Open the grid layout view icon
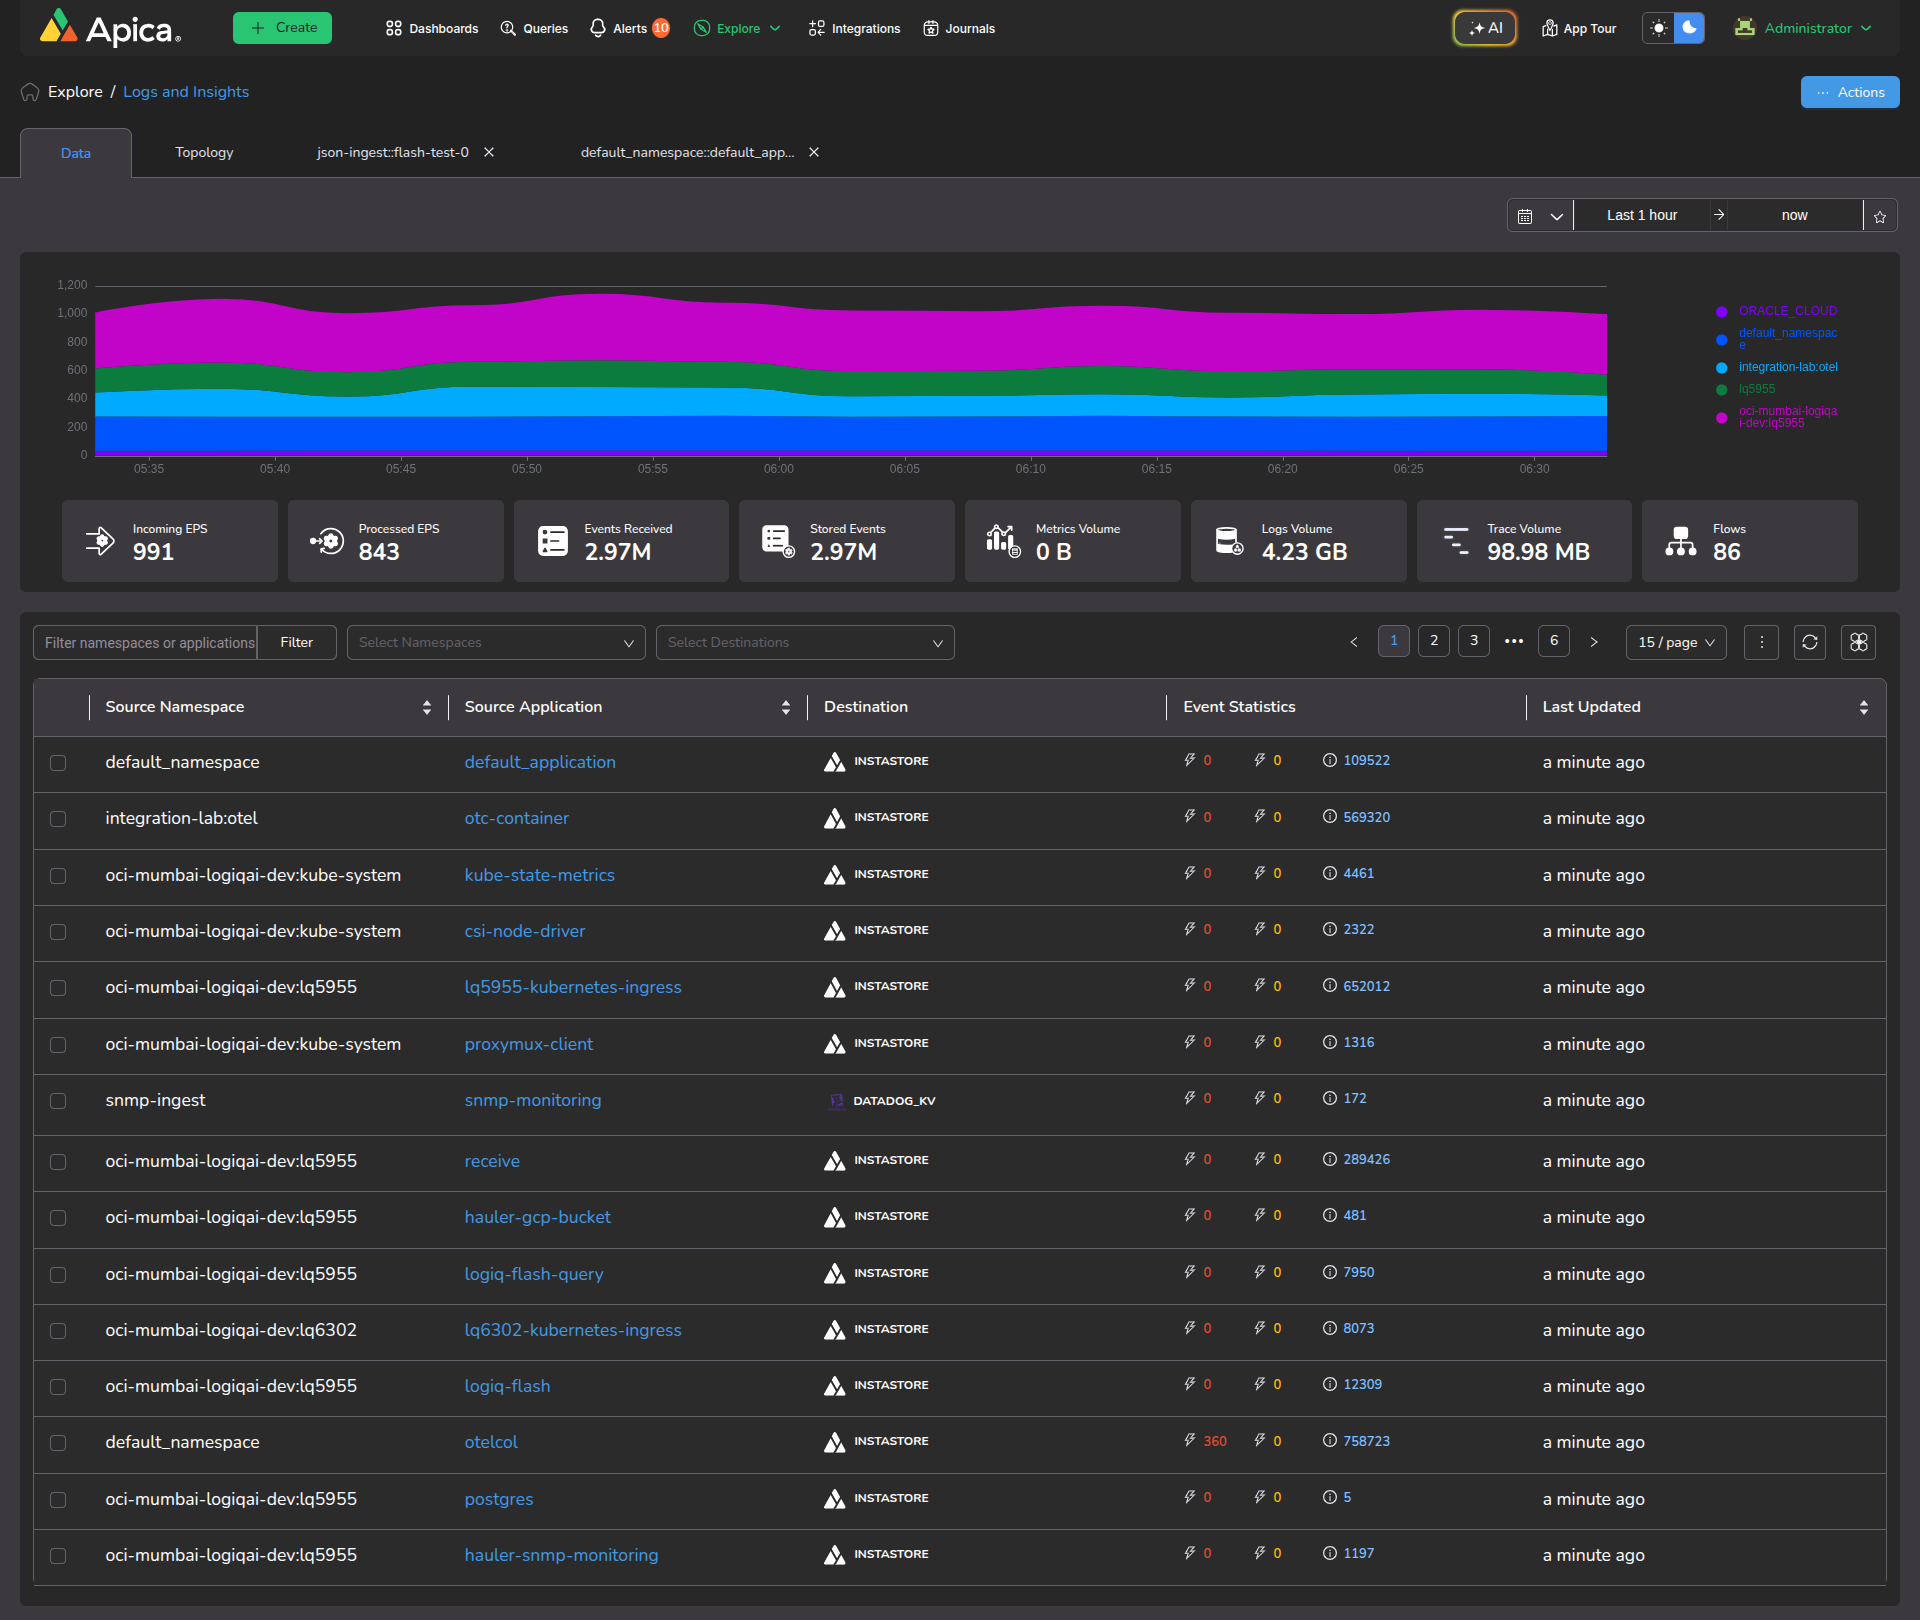The height and width of the screenshot is (1620, 1920). click(x=1858, y=642)
